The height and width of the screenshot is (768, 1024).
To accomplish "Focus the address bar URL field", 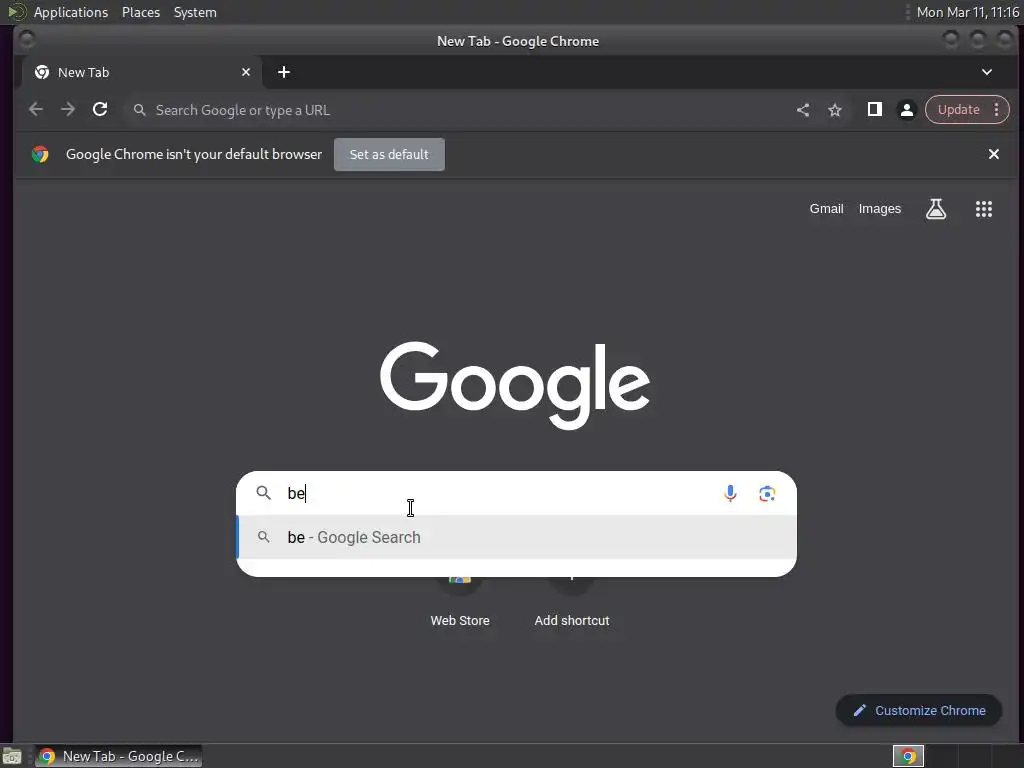I will [457, 110].
